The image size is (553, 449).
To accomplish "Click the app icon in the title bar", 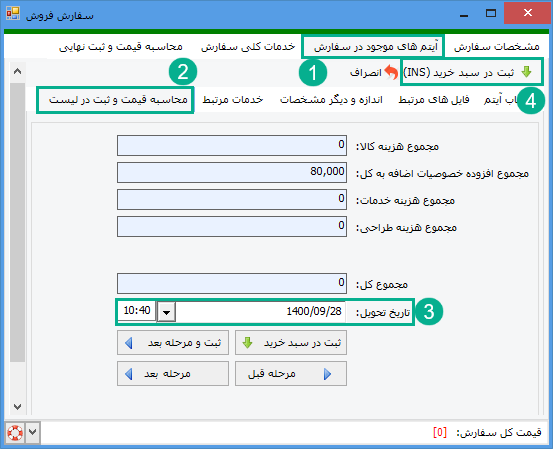I will (x=13, y=13).
